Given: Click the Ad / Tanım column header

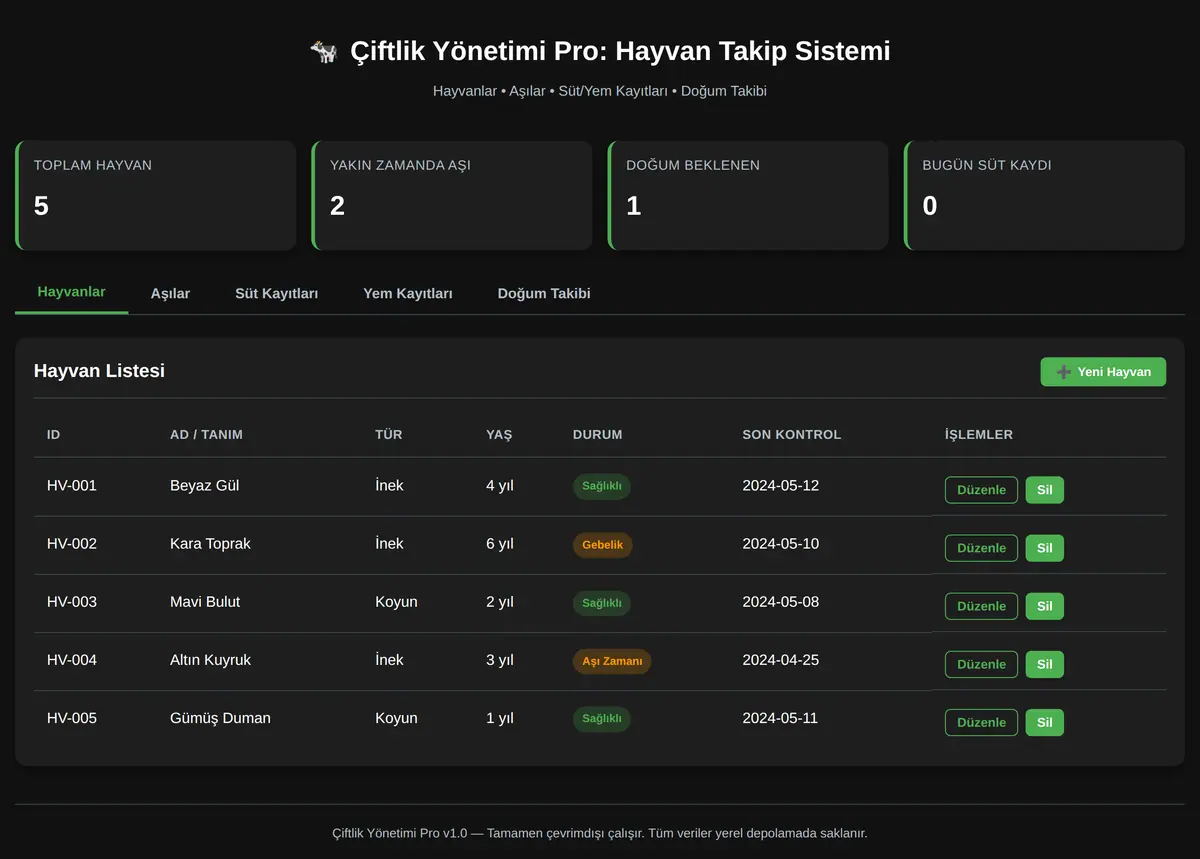Looking at the screenshot, I should [206, 435].
